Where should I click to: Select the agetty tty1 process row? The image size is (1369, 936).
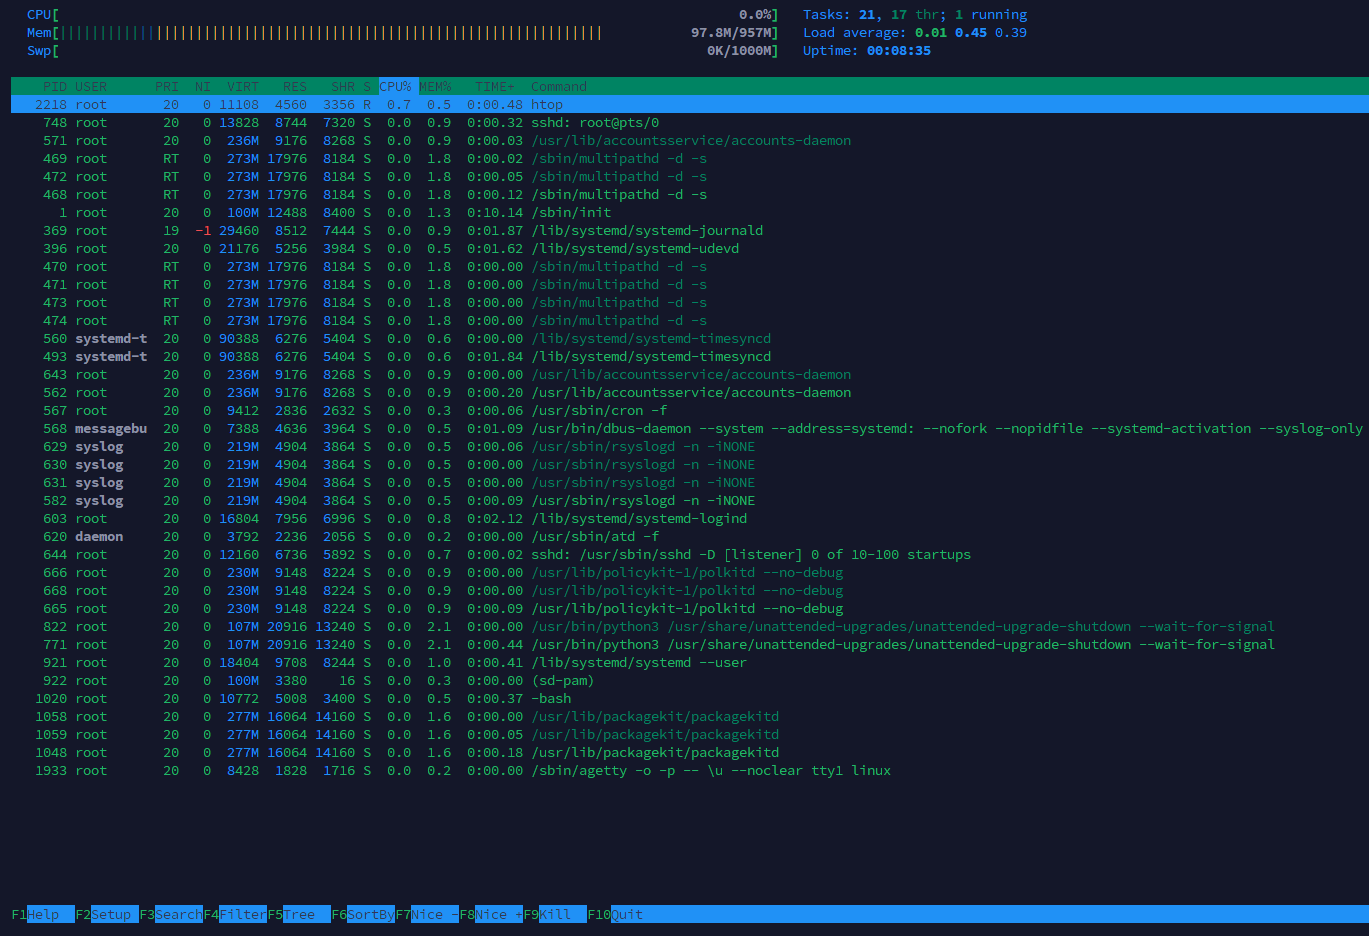point(689,770)
